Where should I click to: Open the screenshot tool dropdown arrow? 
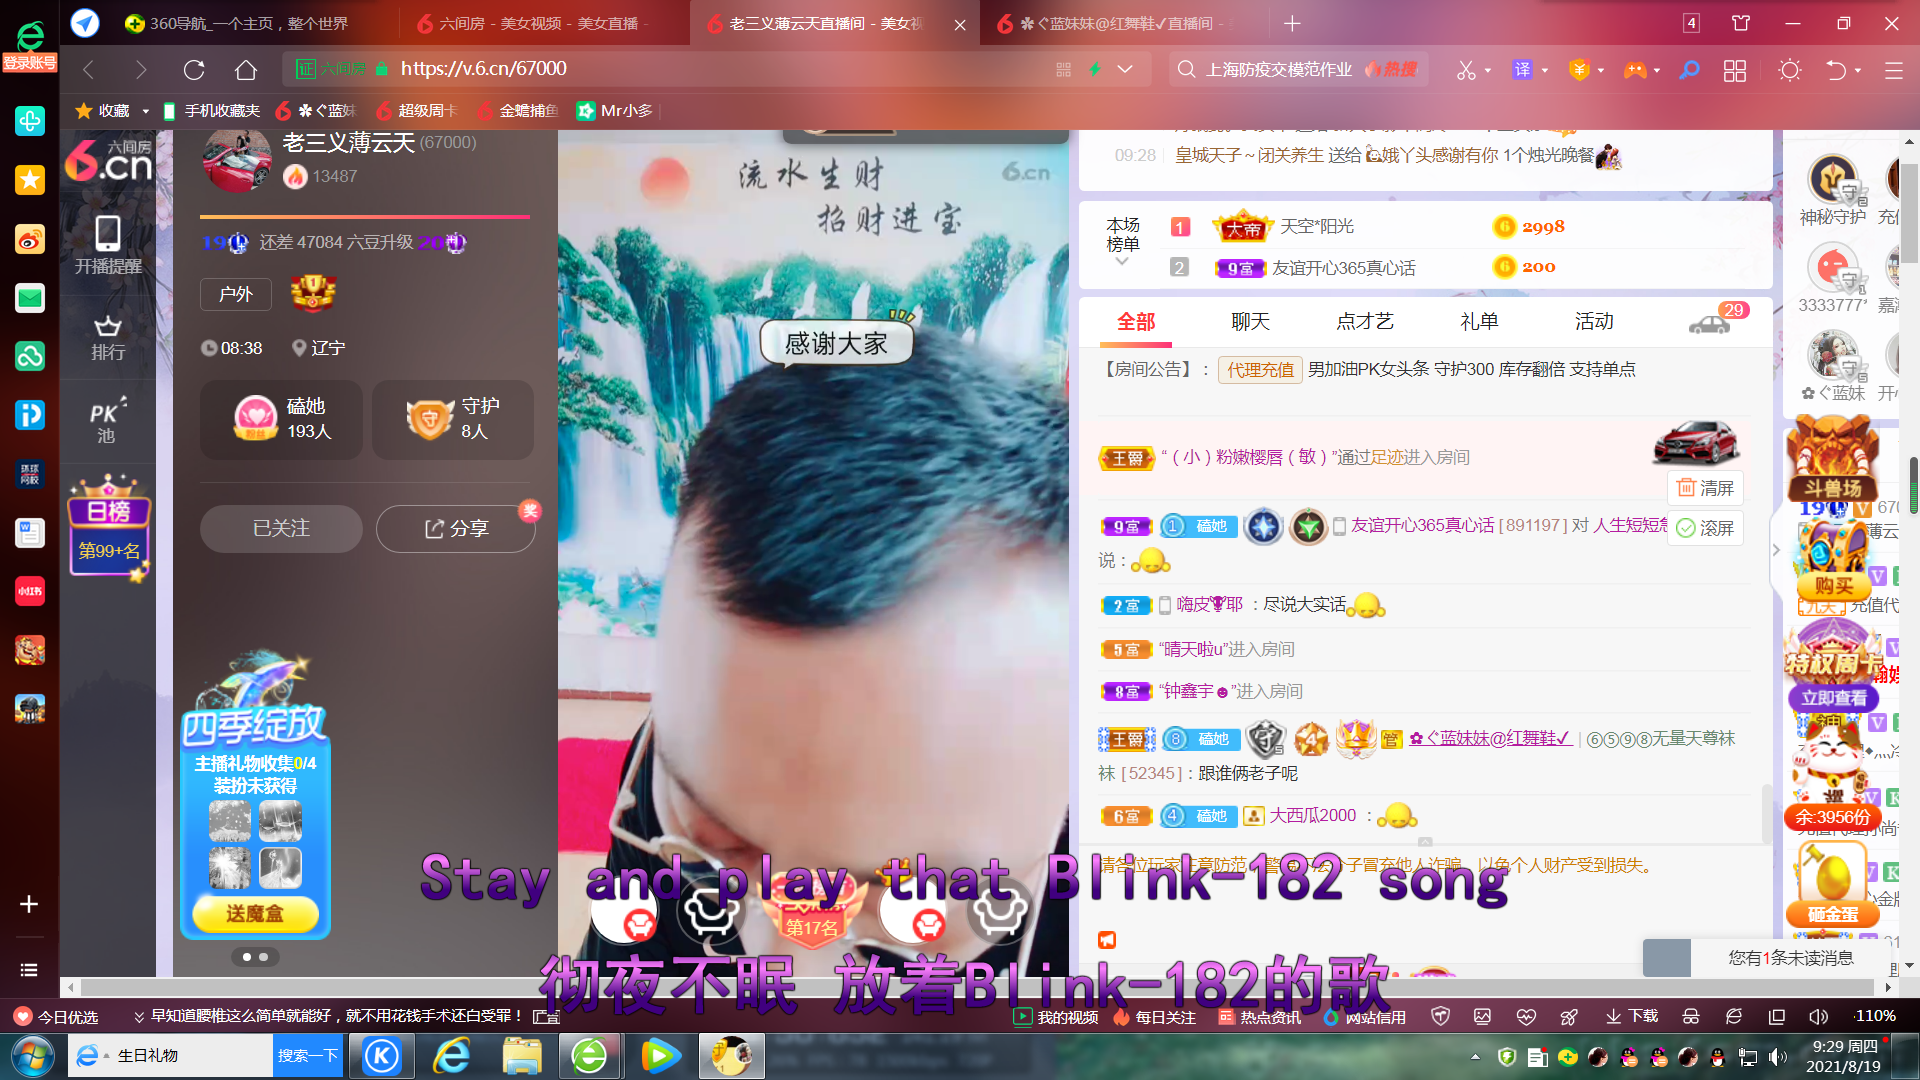click(x=1488, y=70)
